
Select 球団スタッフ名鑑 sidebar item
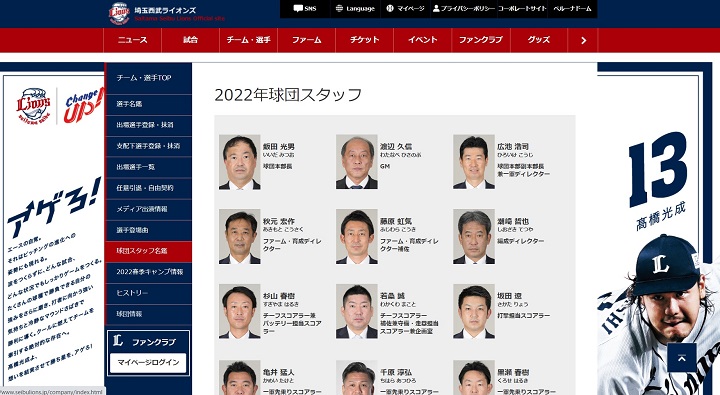(149, 251)
